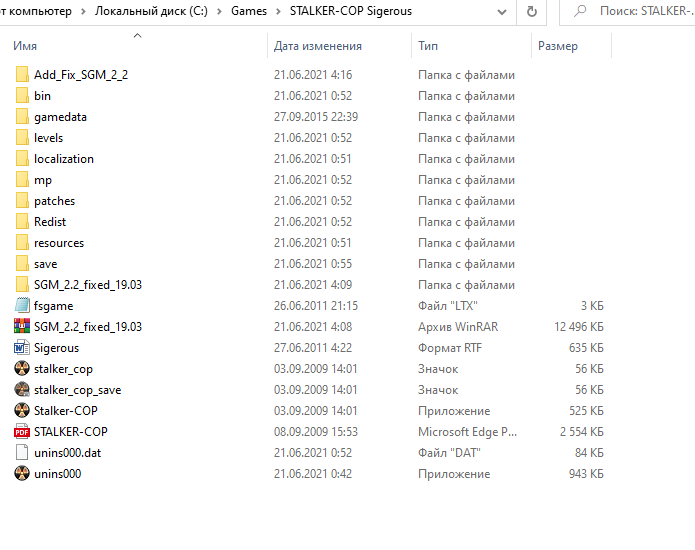Select the file name Sigerous
This screenshot has width=695, height=550.
(56, 348)
